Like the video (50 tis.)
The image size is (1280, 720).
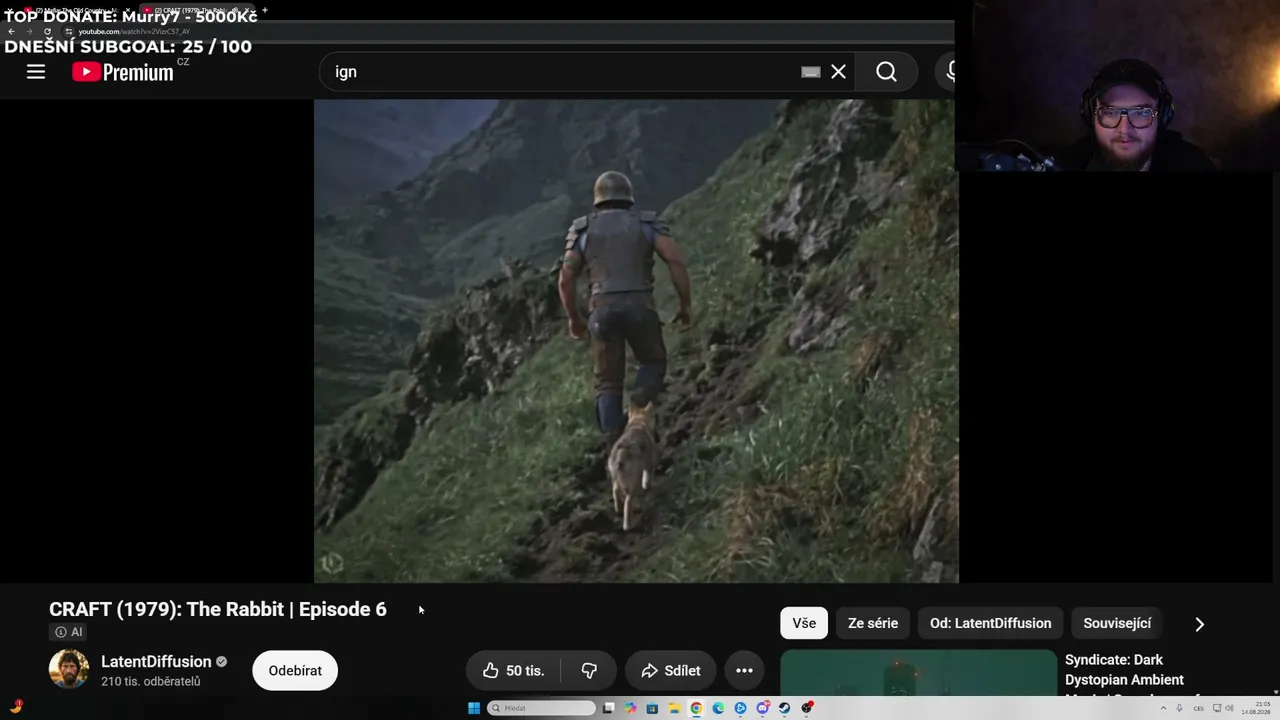(513, 671)
